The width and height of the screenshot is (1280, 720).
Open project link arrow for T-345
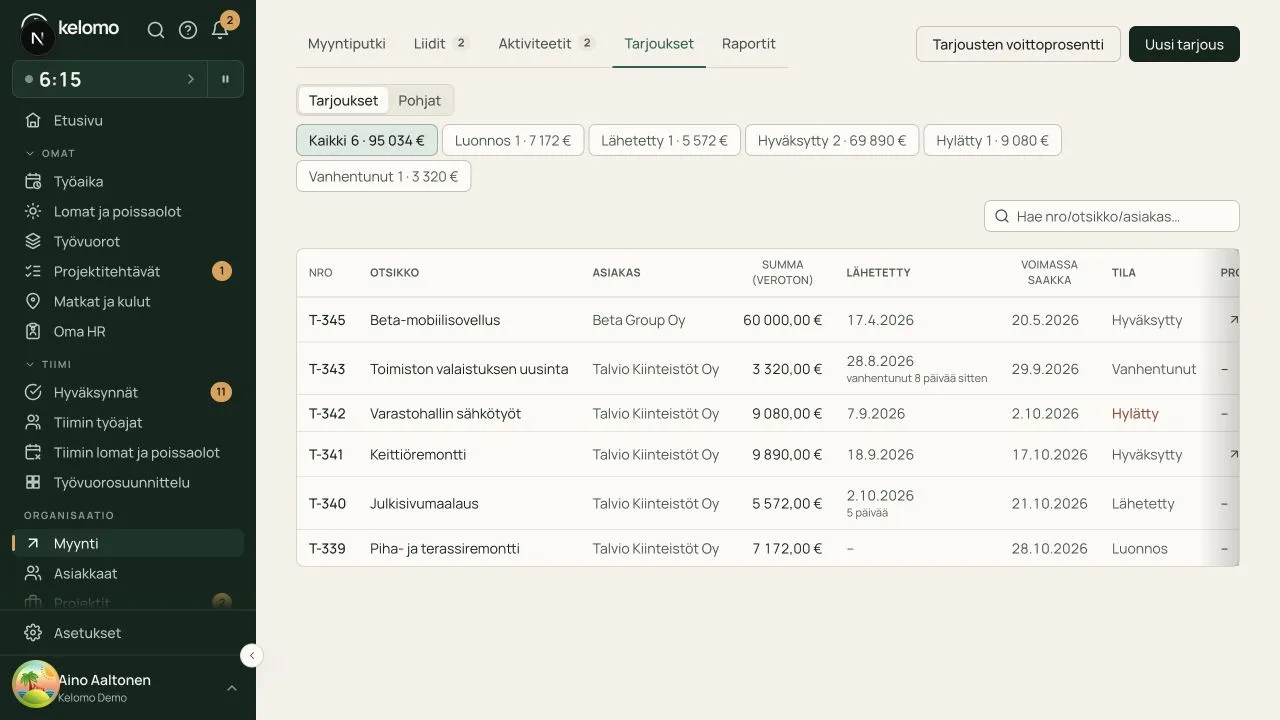tap(1234, 320)
